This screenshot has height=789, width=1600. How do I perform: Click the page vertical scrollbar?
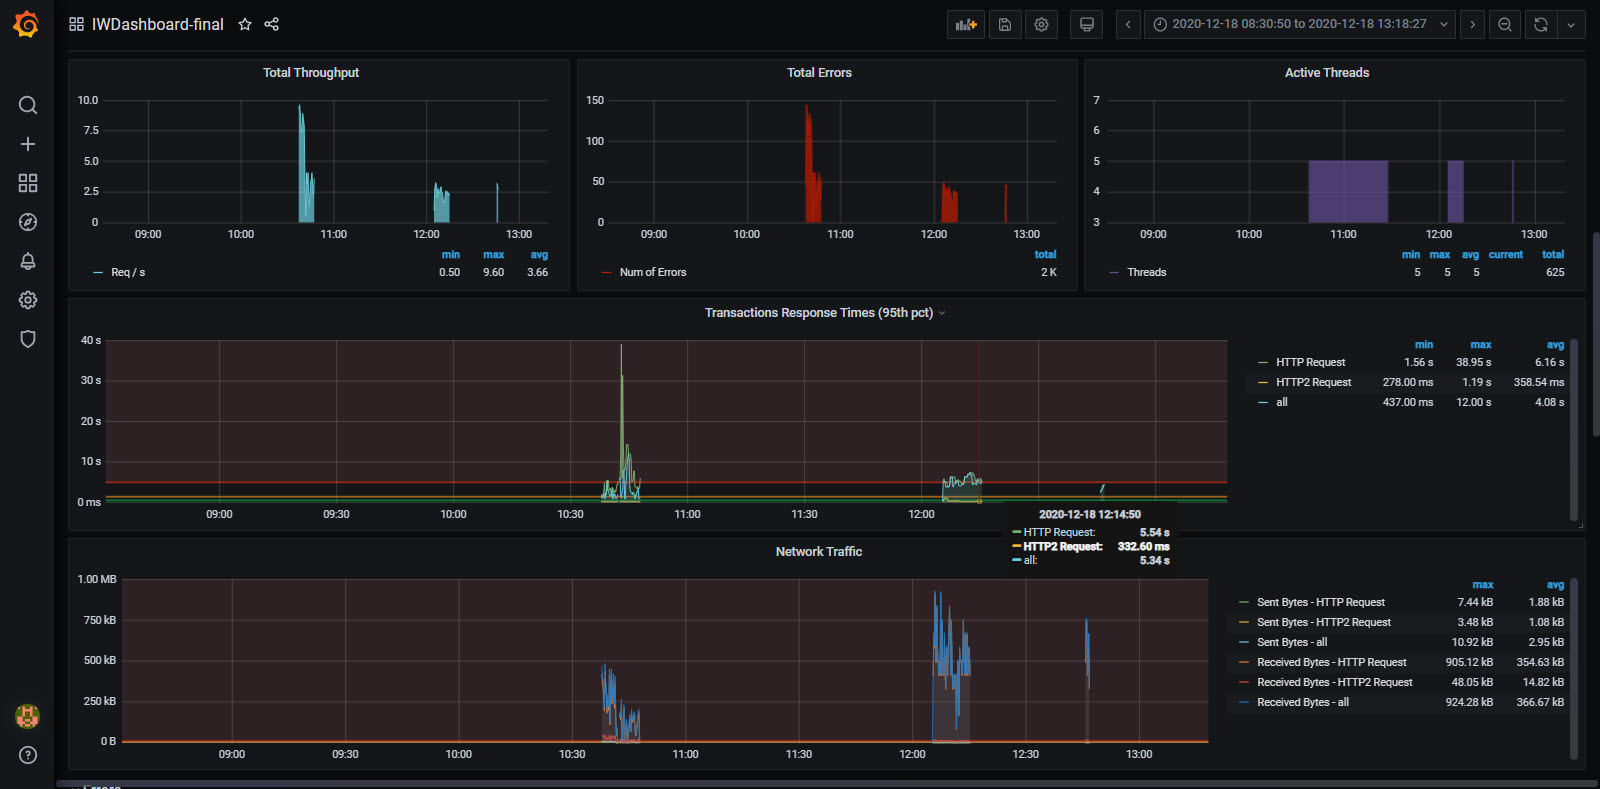[x=1596, y=334]
